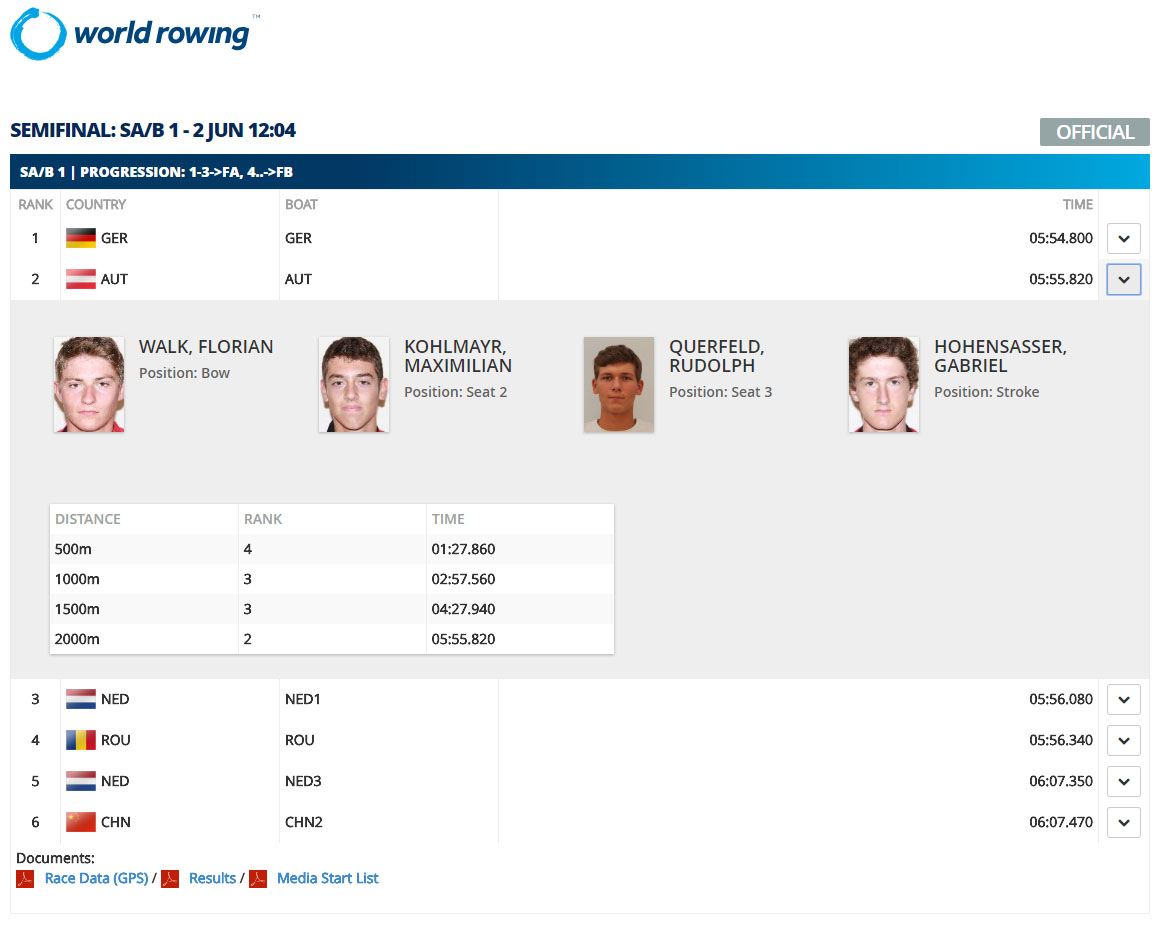Image resolution: width=1159 pixels, height=925 pixels.
Task: Click the photo of HOHENSASSER, GABRIEL
Action: [884, 384]
